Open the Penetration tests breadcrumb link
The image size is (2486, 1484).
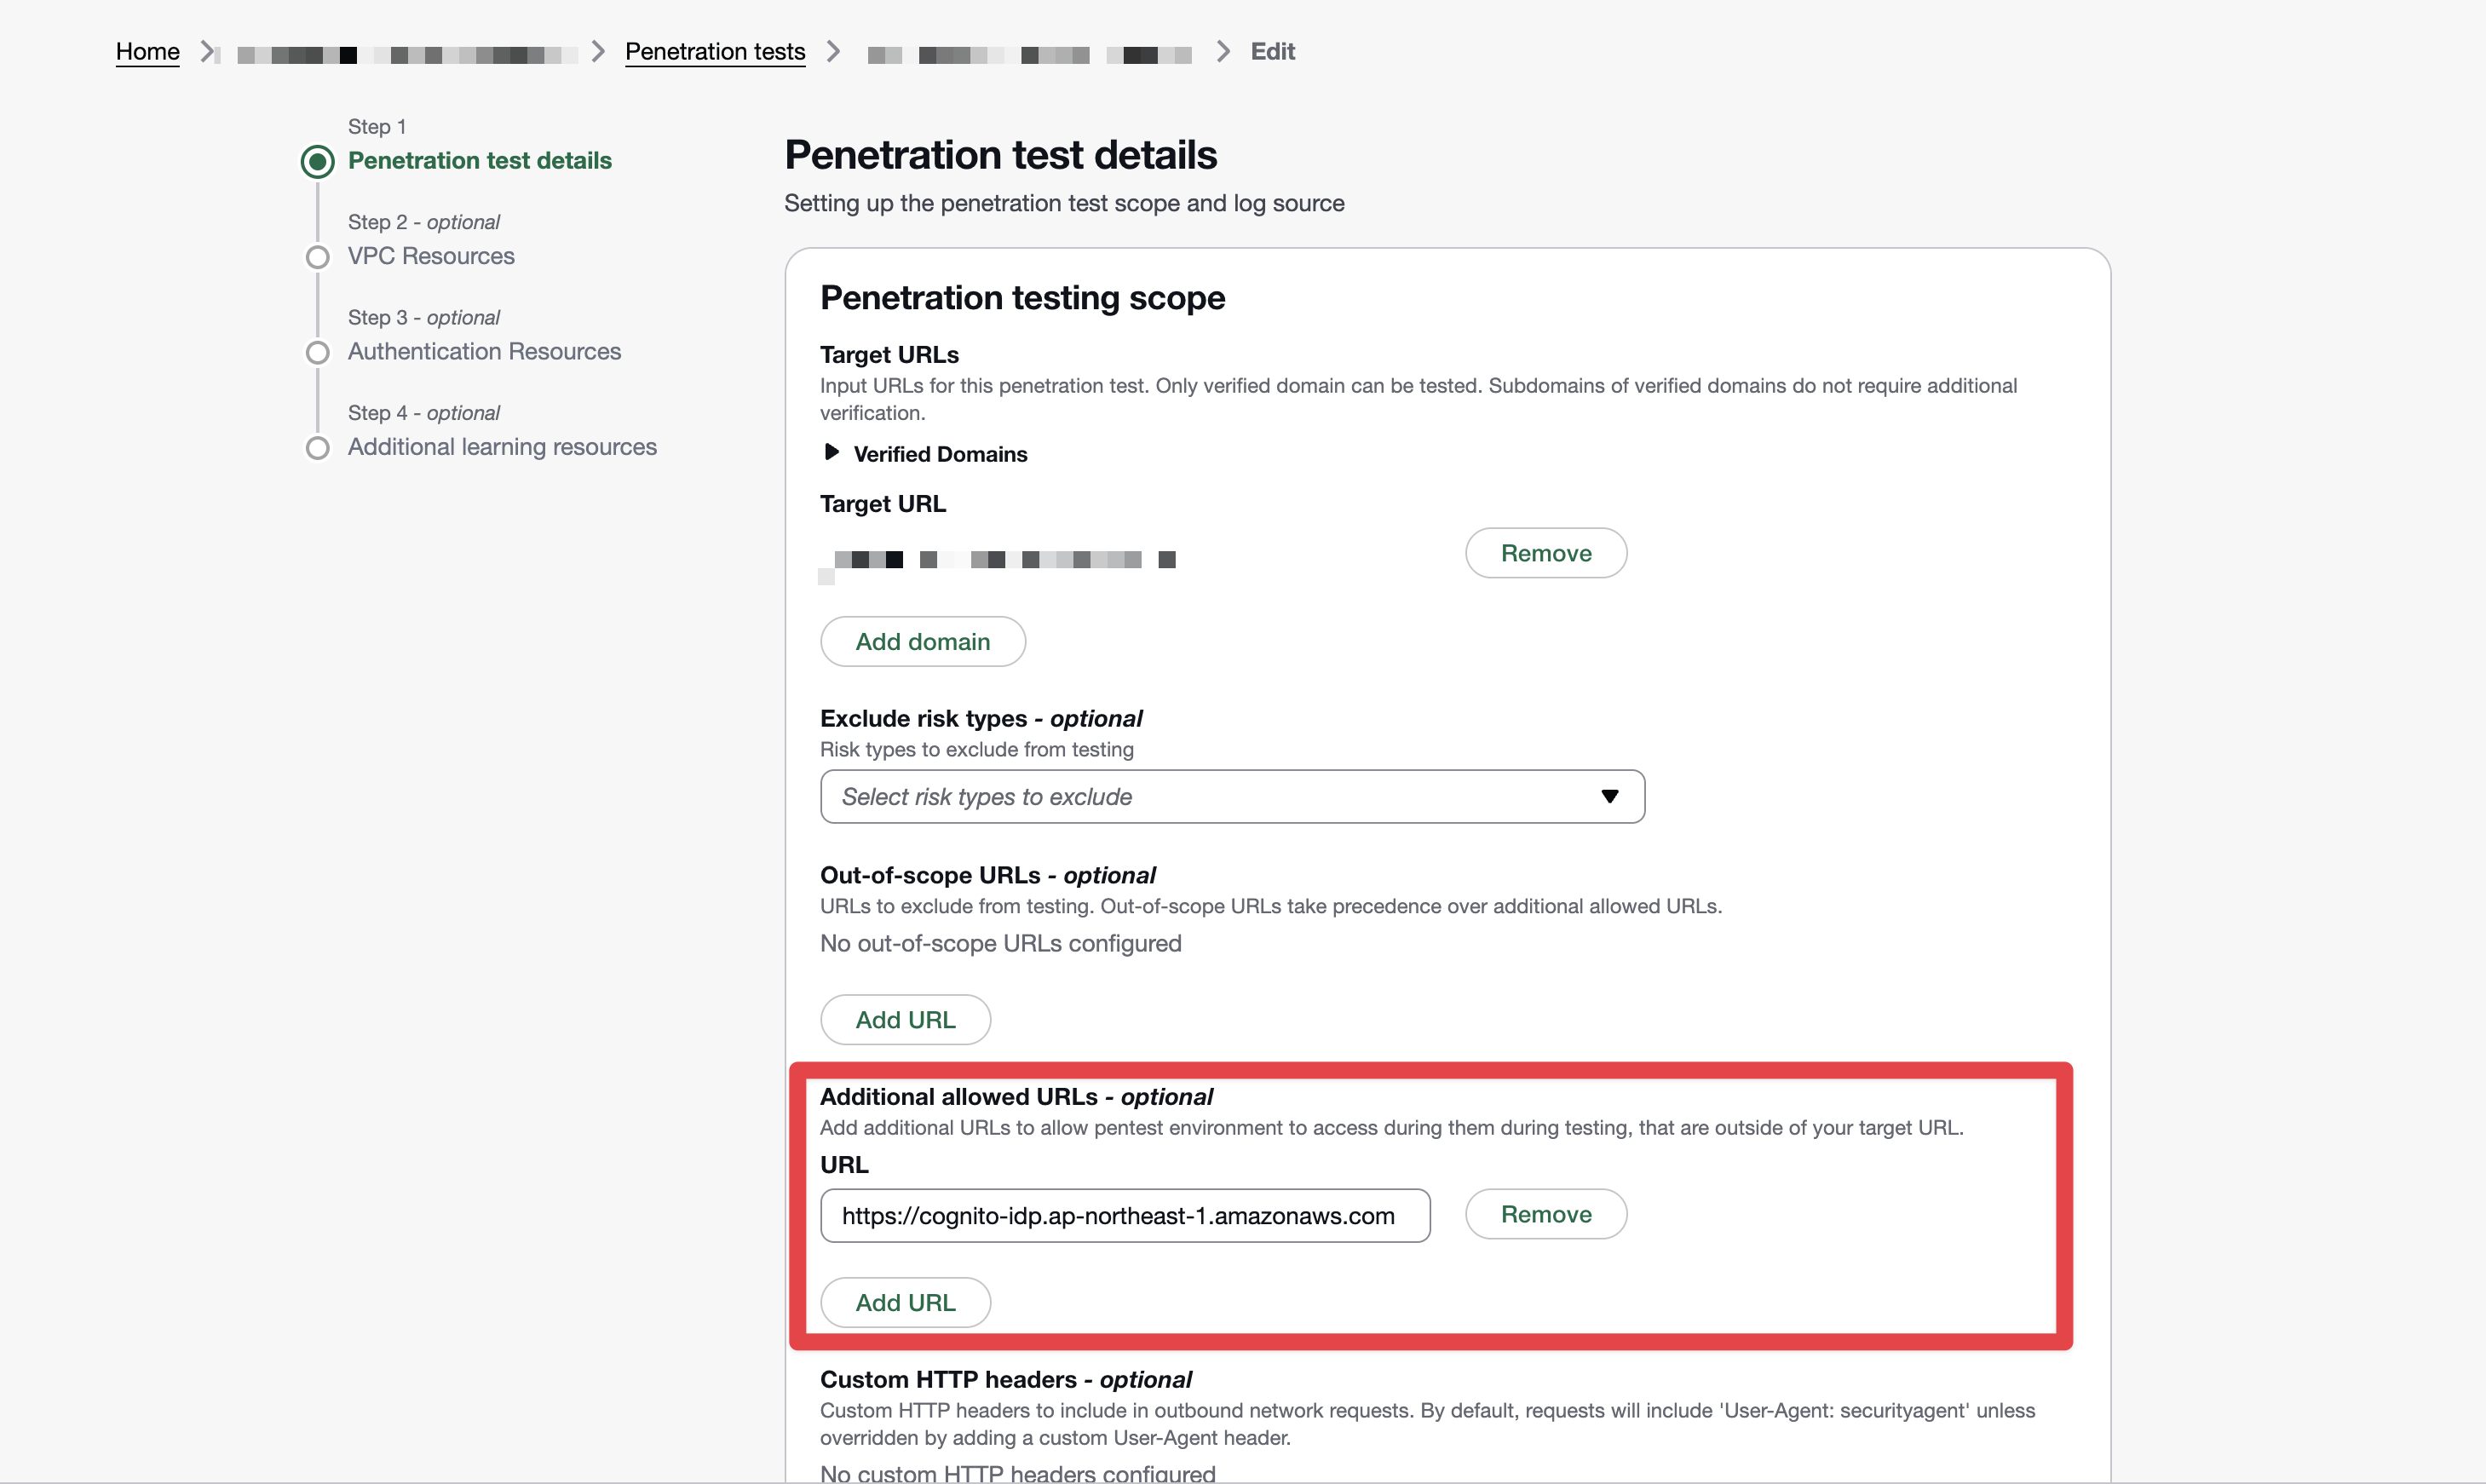[714, 51]
